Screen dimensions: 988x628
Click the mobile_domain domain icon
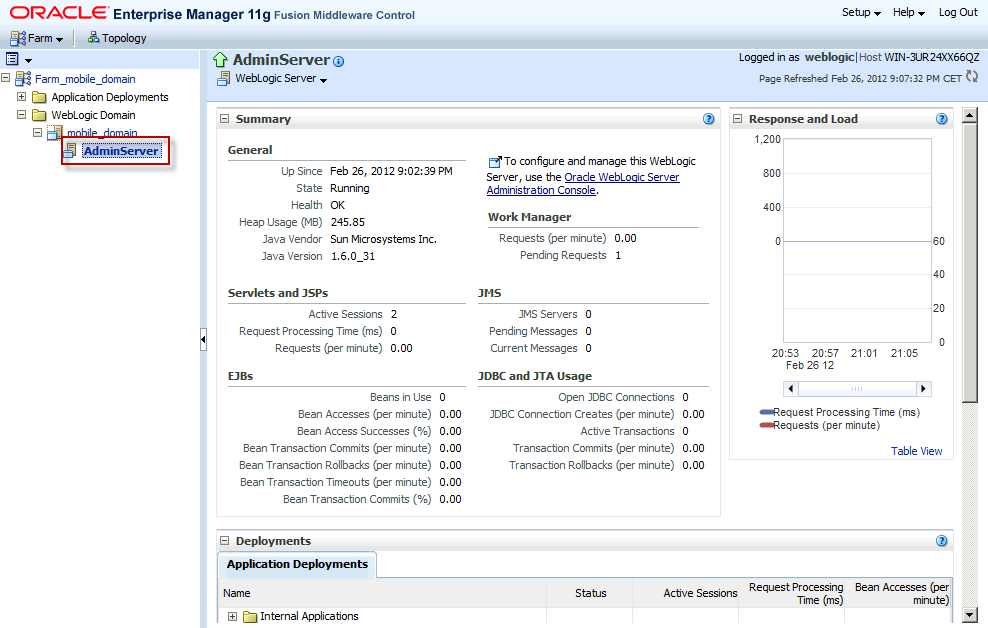[55, 132]
